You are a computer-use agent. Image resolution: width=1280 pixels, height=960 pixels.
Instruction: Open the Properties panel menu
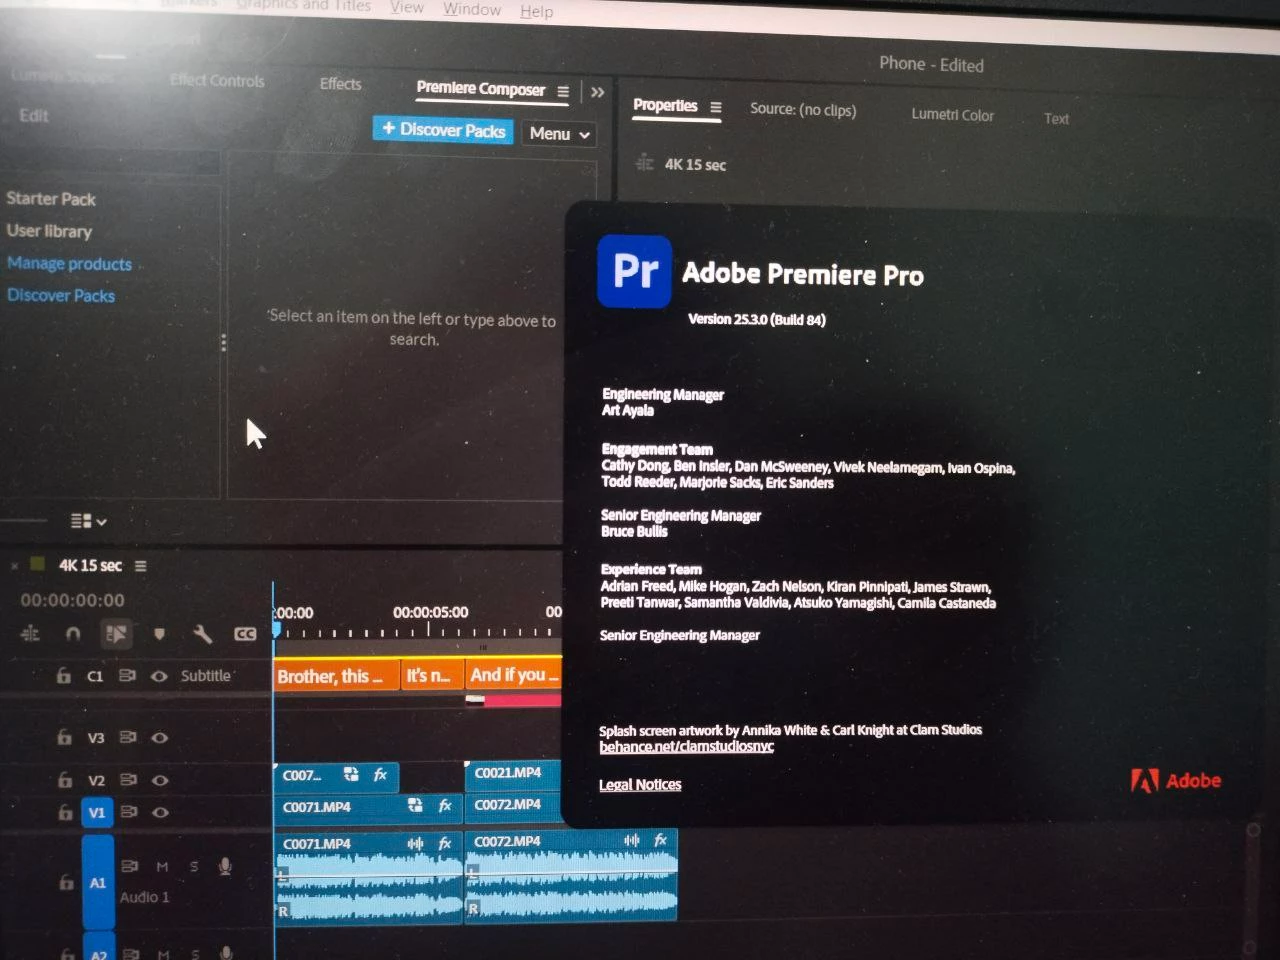(716, 107)
